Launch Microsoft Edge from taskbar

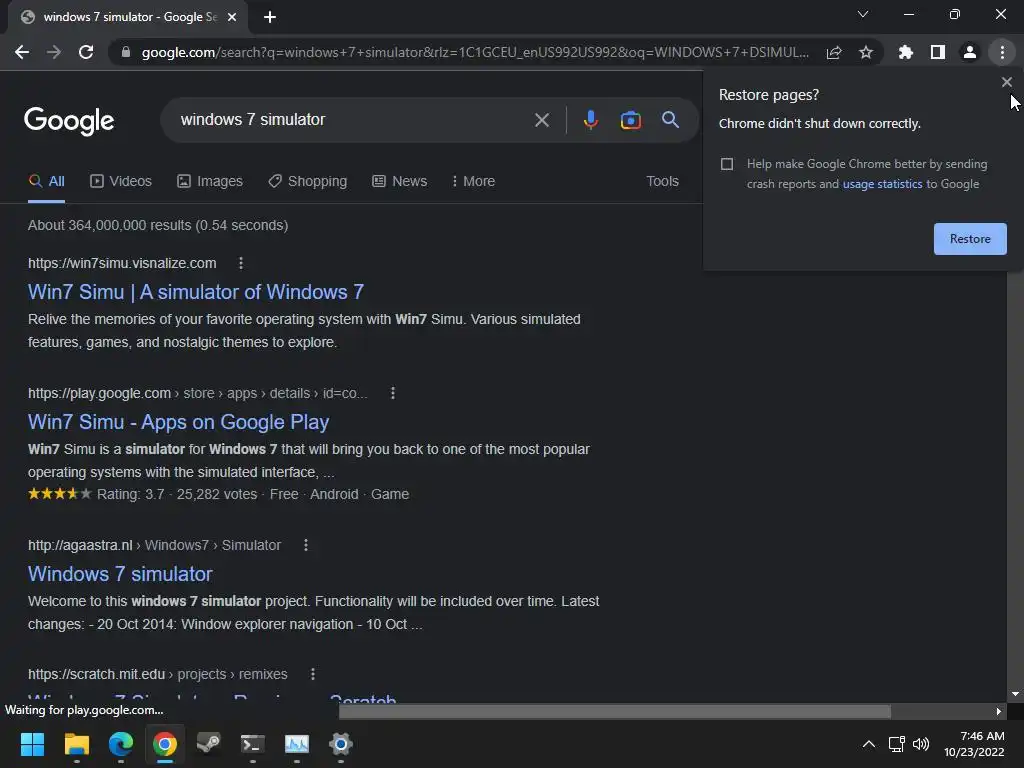[x=121, y=744]
